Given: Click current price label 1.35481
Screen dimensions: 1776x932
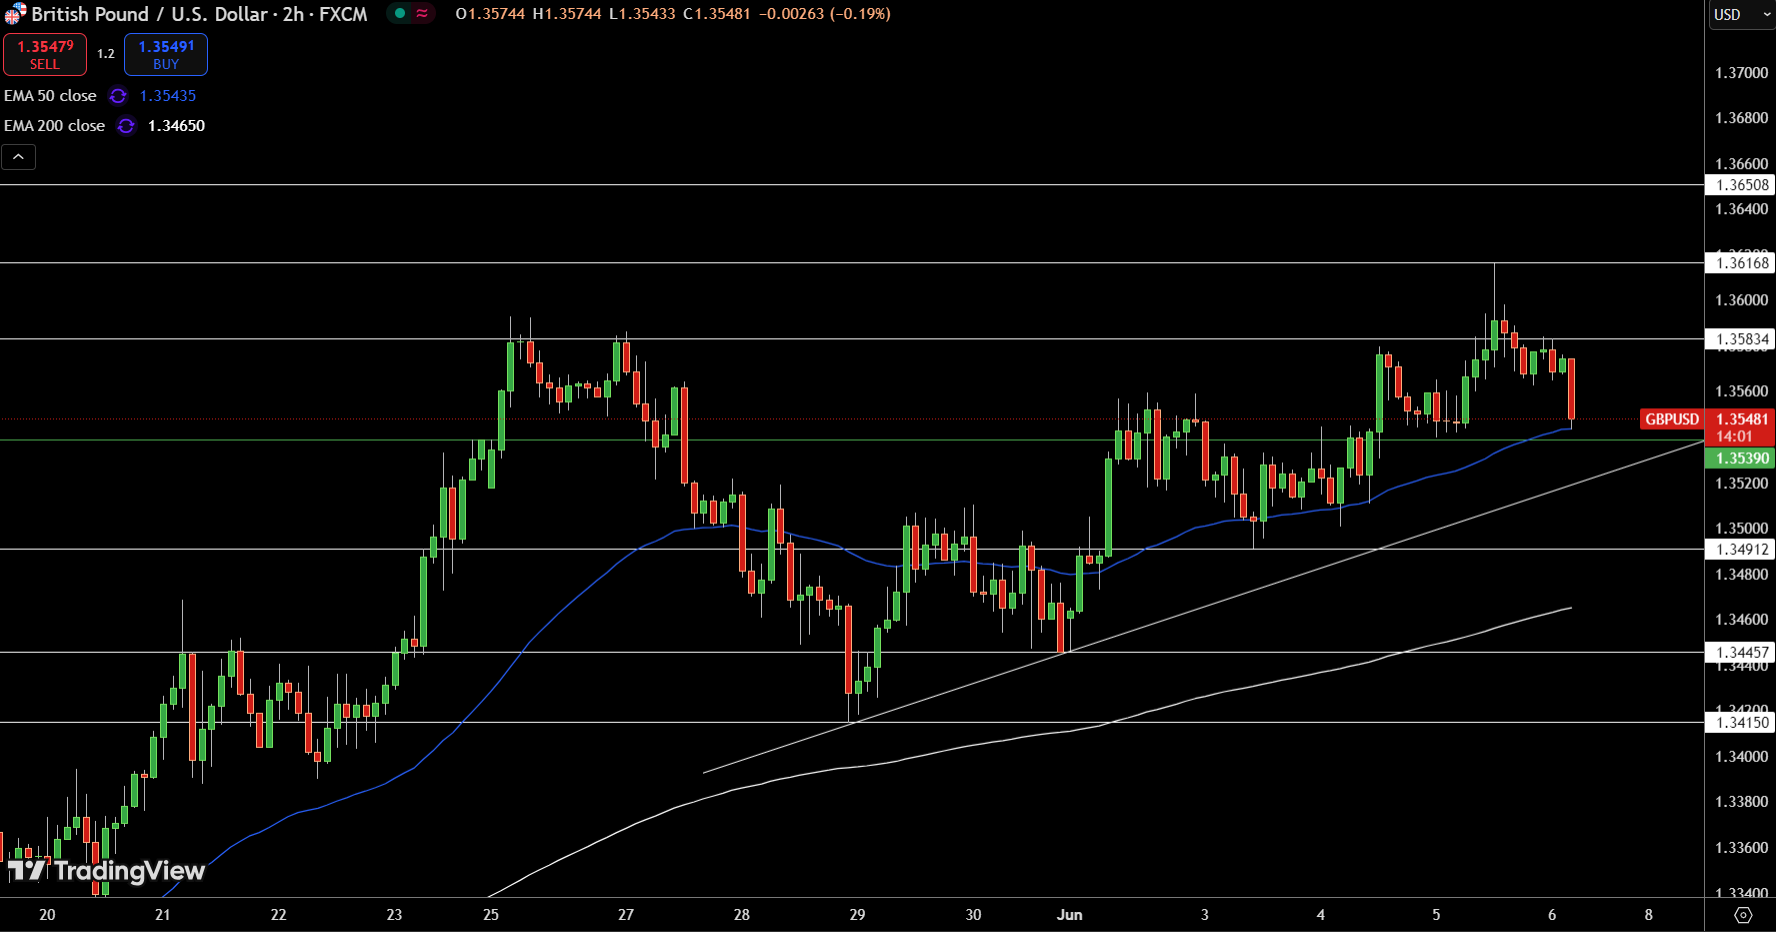Looking at the screenshot, I should [x=1741, y=419].
